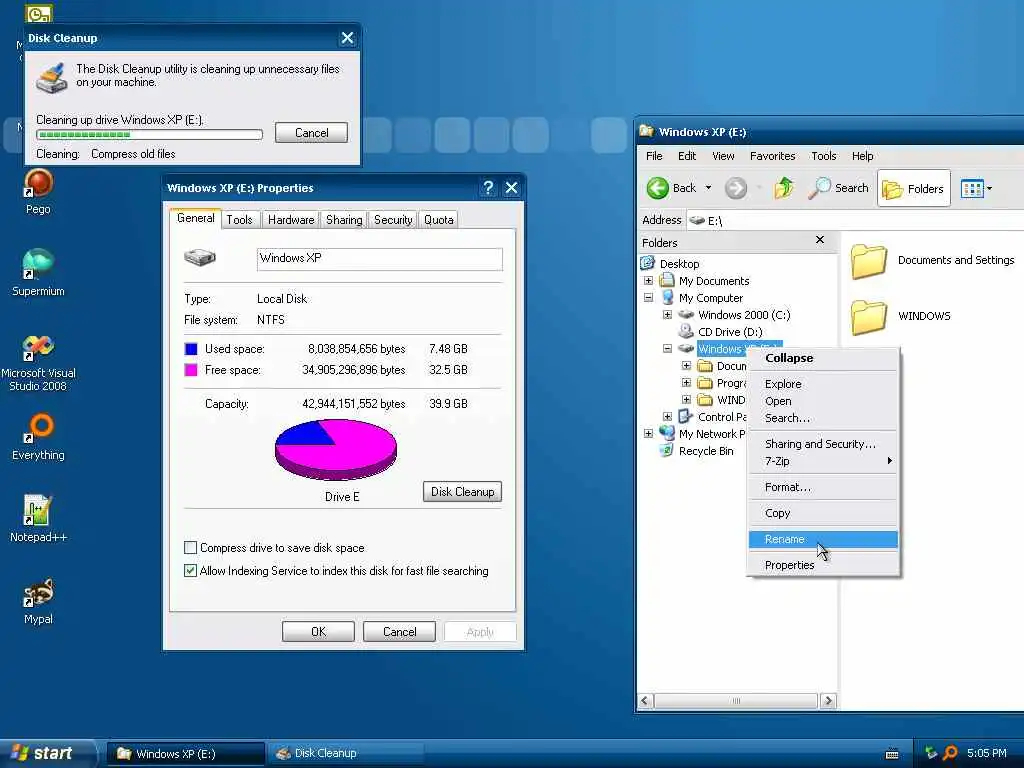Close the Folders pane
Viewport: 1024px width, 768px height.
[x=820, y=240]
